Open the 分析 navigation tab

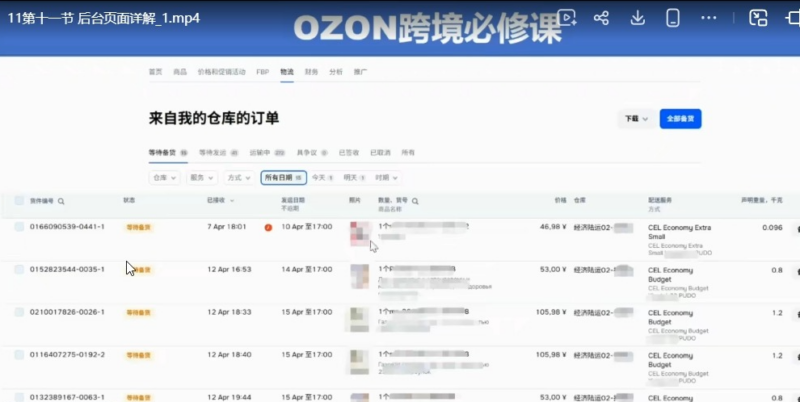pyautogui.click(x=336, y=72)
